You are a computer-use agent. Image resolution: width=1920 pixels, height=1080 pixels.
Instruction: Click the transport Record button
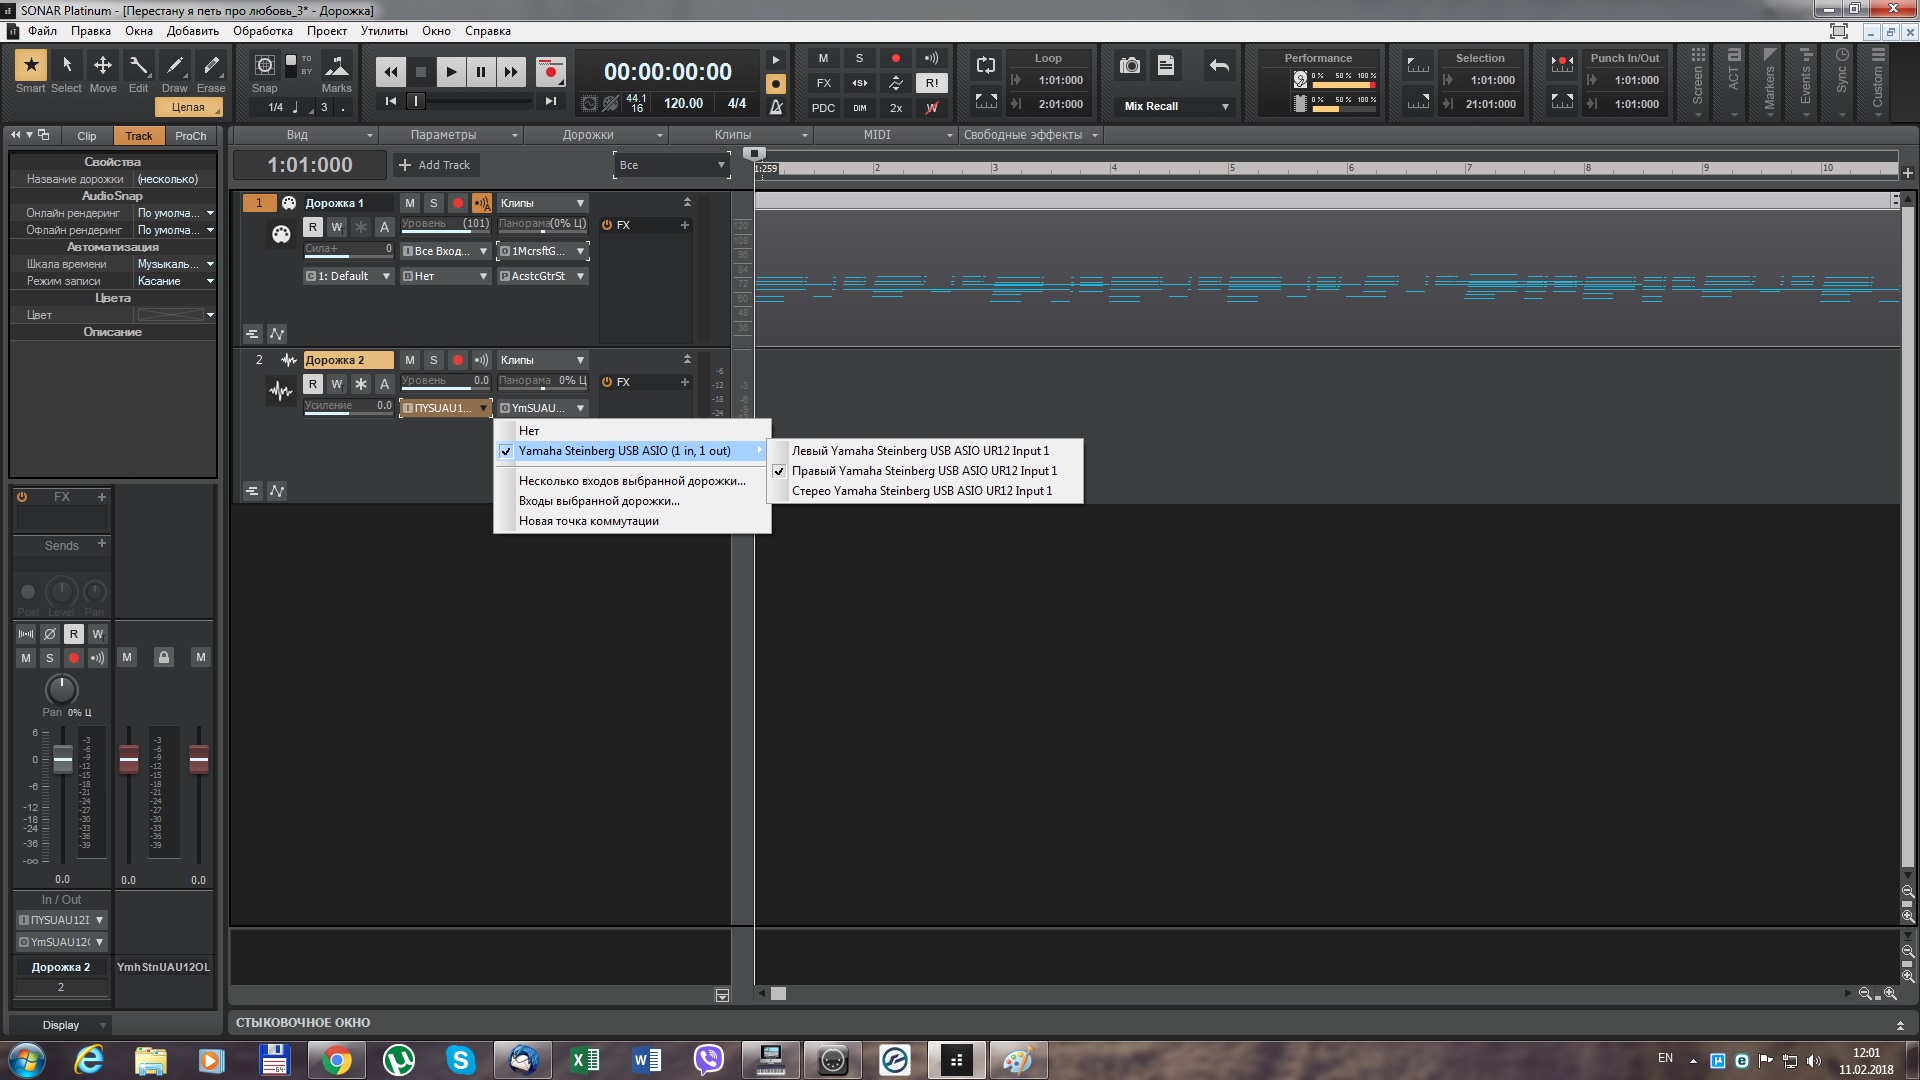550,72
